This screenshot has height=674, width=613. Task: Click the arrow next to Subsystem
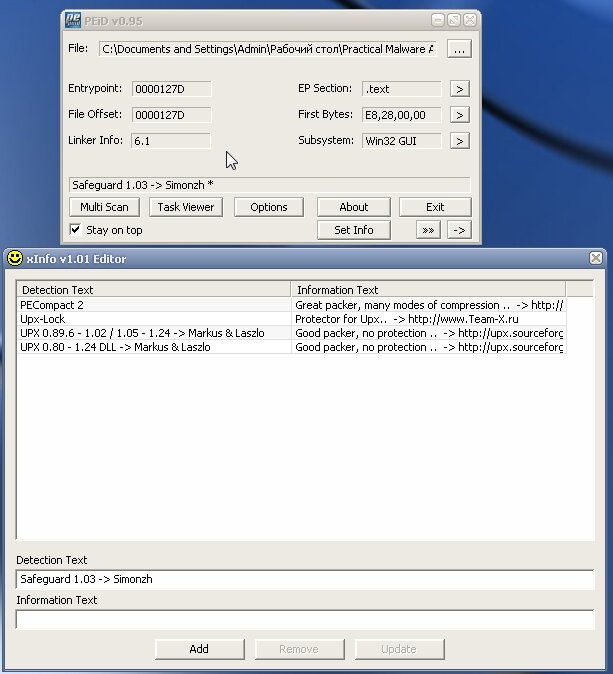459,141
